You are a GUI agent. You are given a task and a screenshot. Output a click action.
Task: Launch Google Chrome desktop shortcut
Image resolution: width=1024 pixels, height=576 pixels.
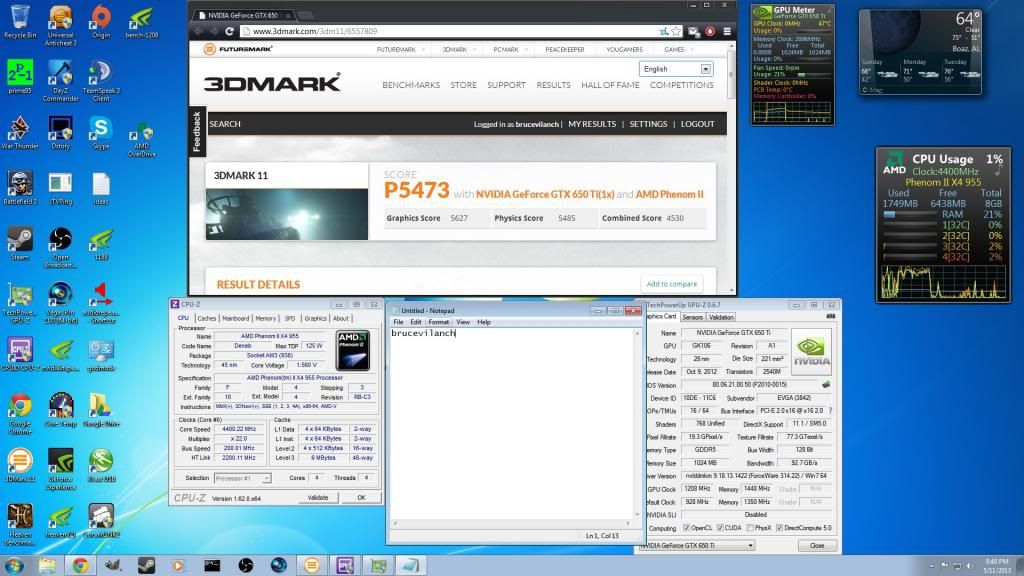pyautogui.click(x=20, y=413)
